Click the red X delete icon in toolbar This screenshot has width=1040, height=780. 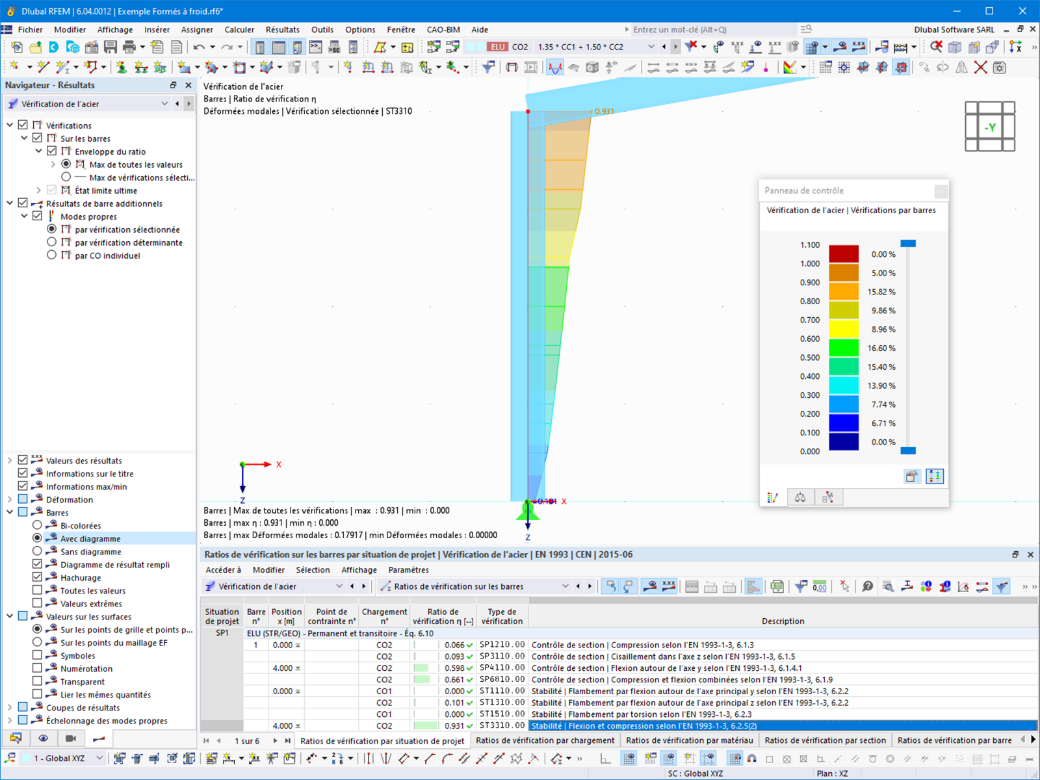point(980,67)
